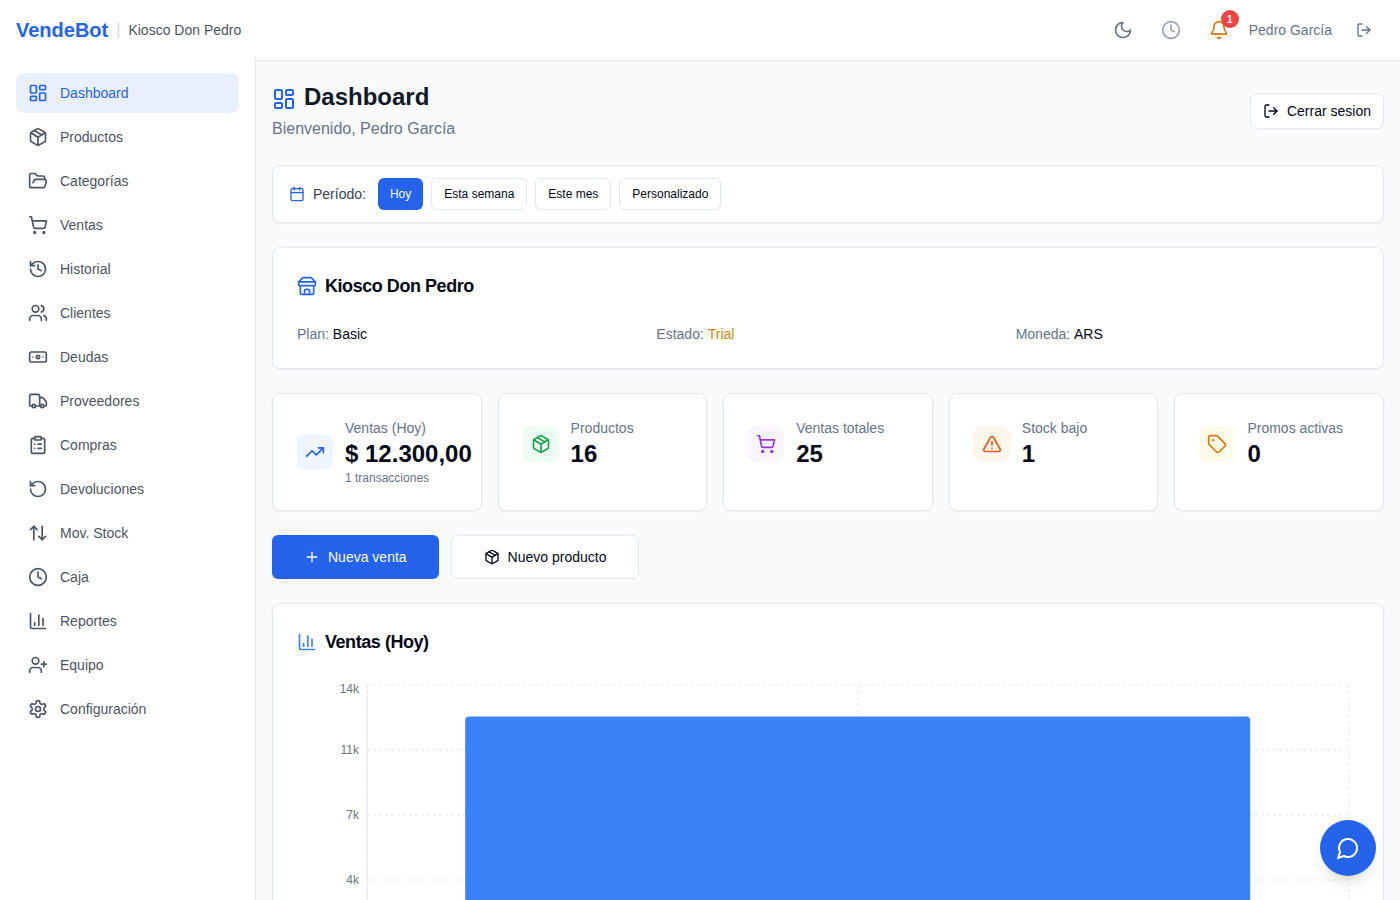The image size is (1400, 900).
Task: Click the Productos box icon in sidebar
Action: click(x=38, y=137)
